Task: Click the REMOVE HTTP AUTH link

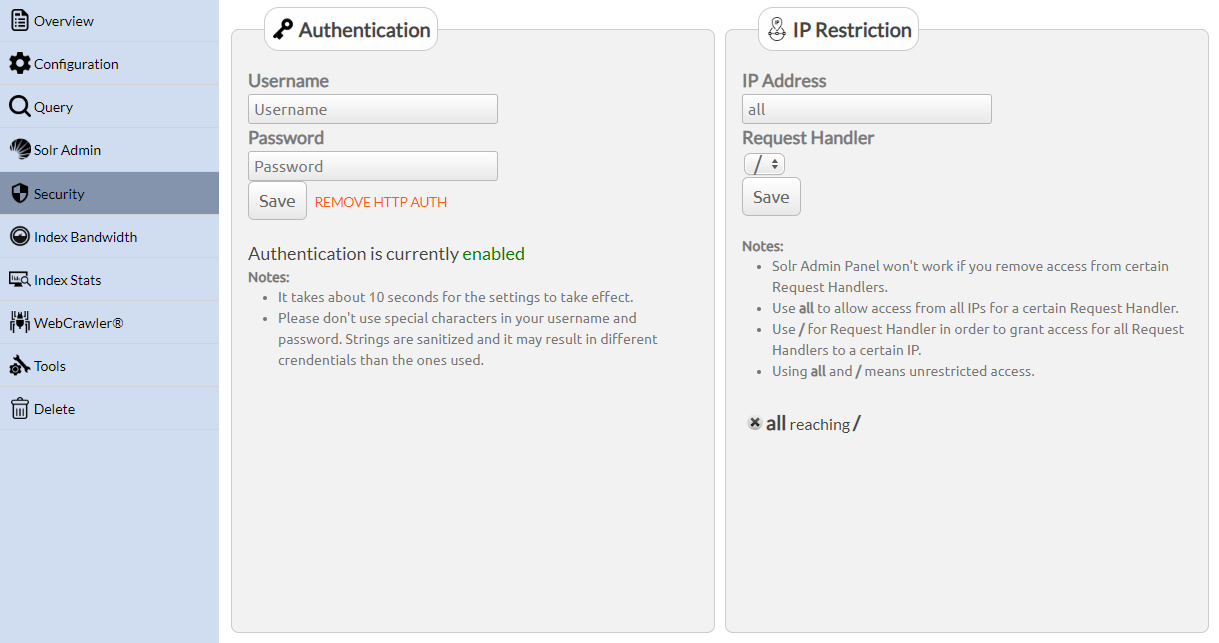Action: click(x=381, y=202)
